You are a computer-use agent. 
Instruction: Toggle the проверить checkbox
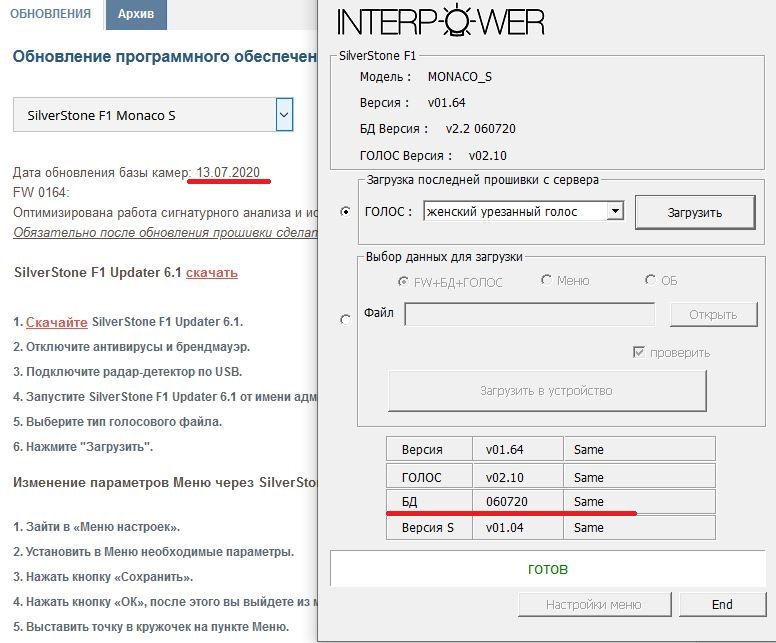coord(638,352)
